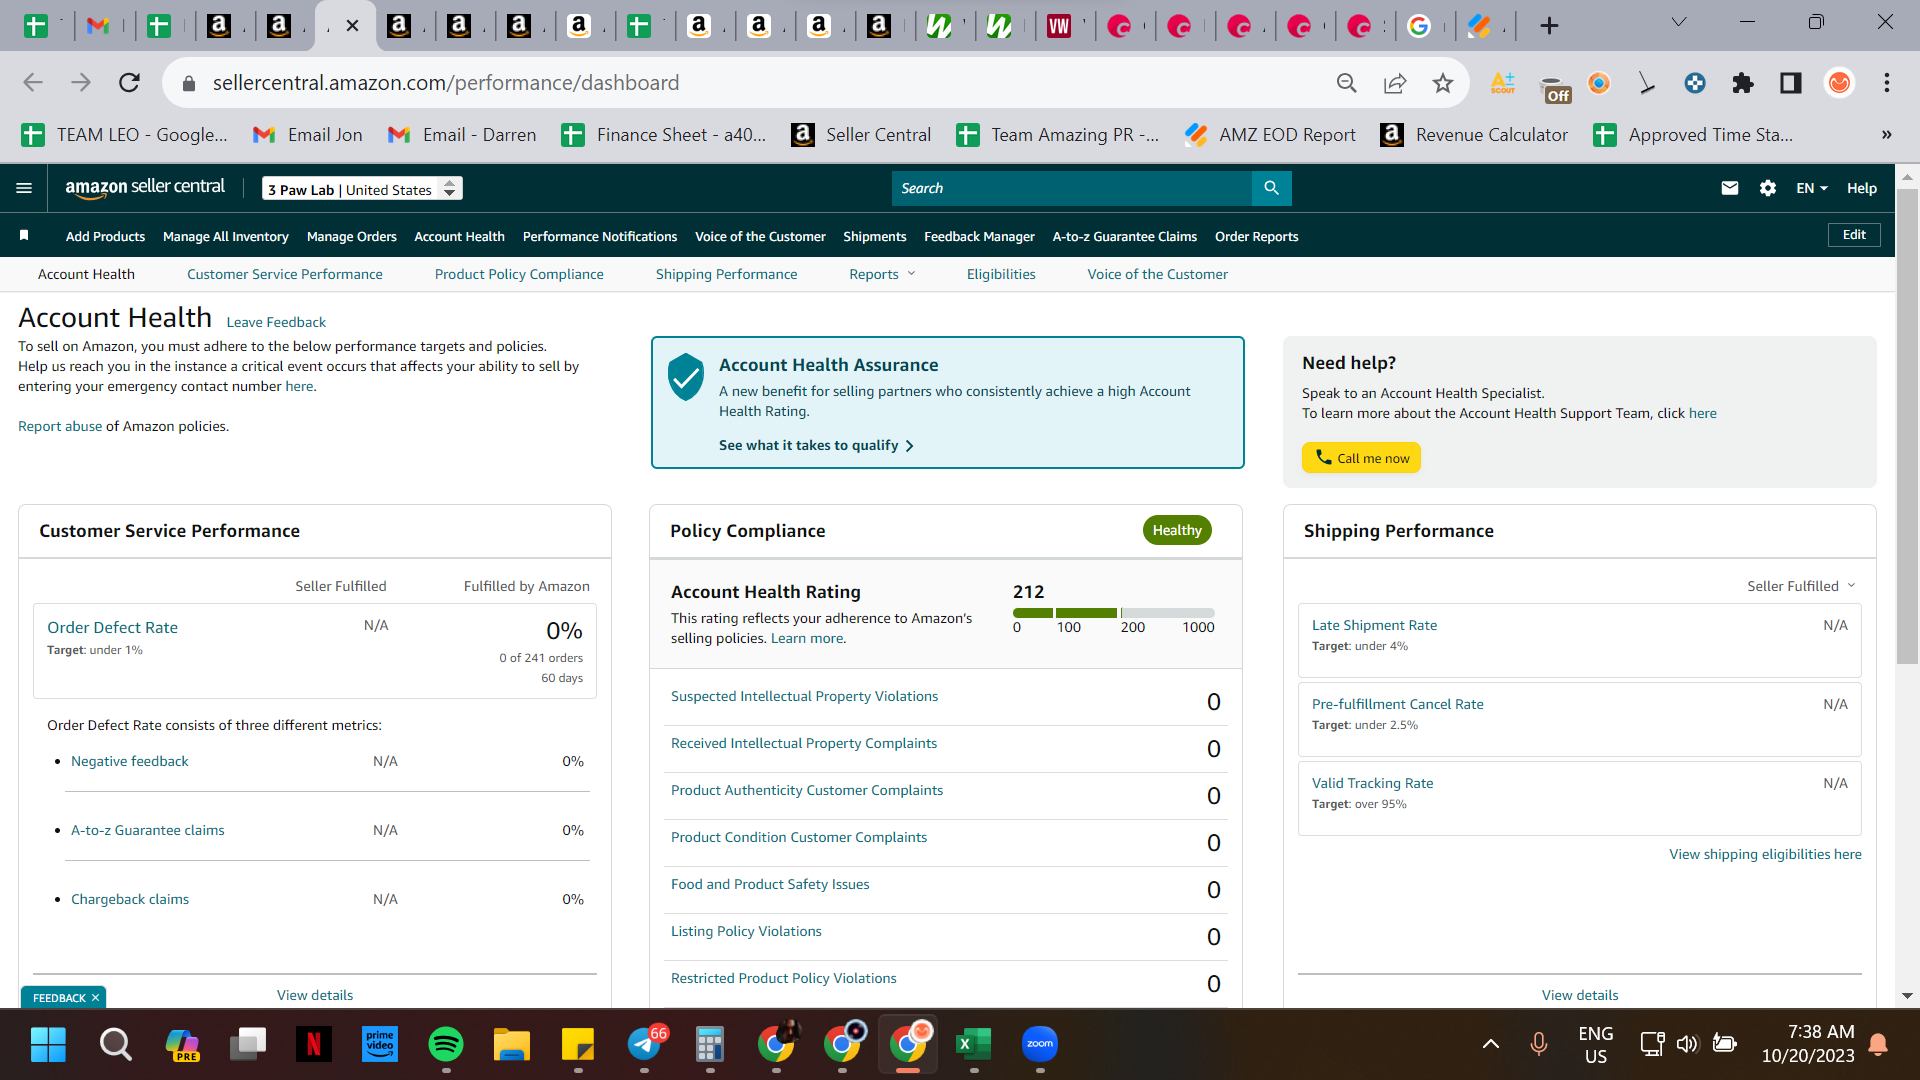Image resolution: width=1920 pixels, height=1080 pixels.
Task: Open the Chrome side panel icon
Action: [1790, 83]
